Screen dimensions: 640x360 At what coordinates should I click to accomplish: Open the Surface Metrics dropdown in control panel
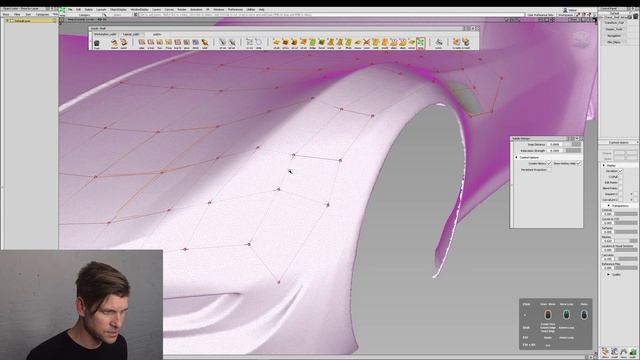click(x=618, y=142)
